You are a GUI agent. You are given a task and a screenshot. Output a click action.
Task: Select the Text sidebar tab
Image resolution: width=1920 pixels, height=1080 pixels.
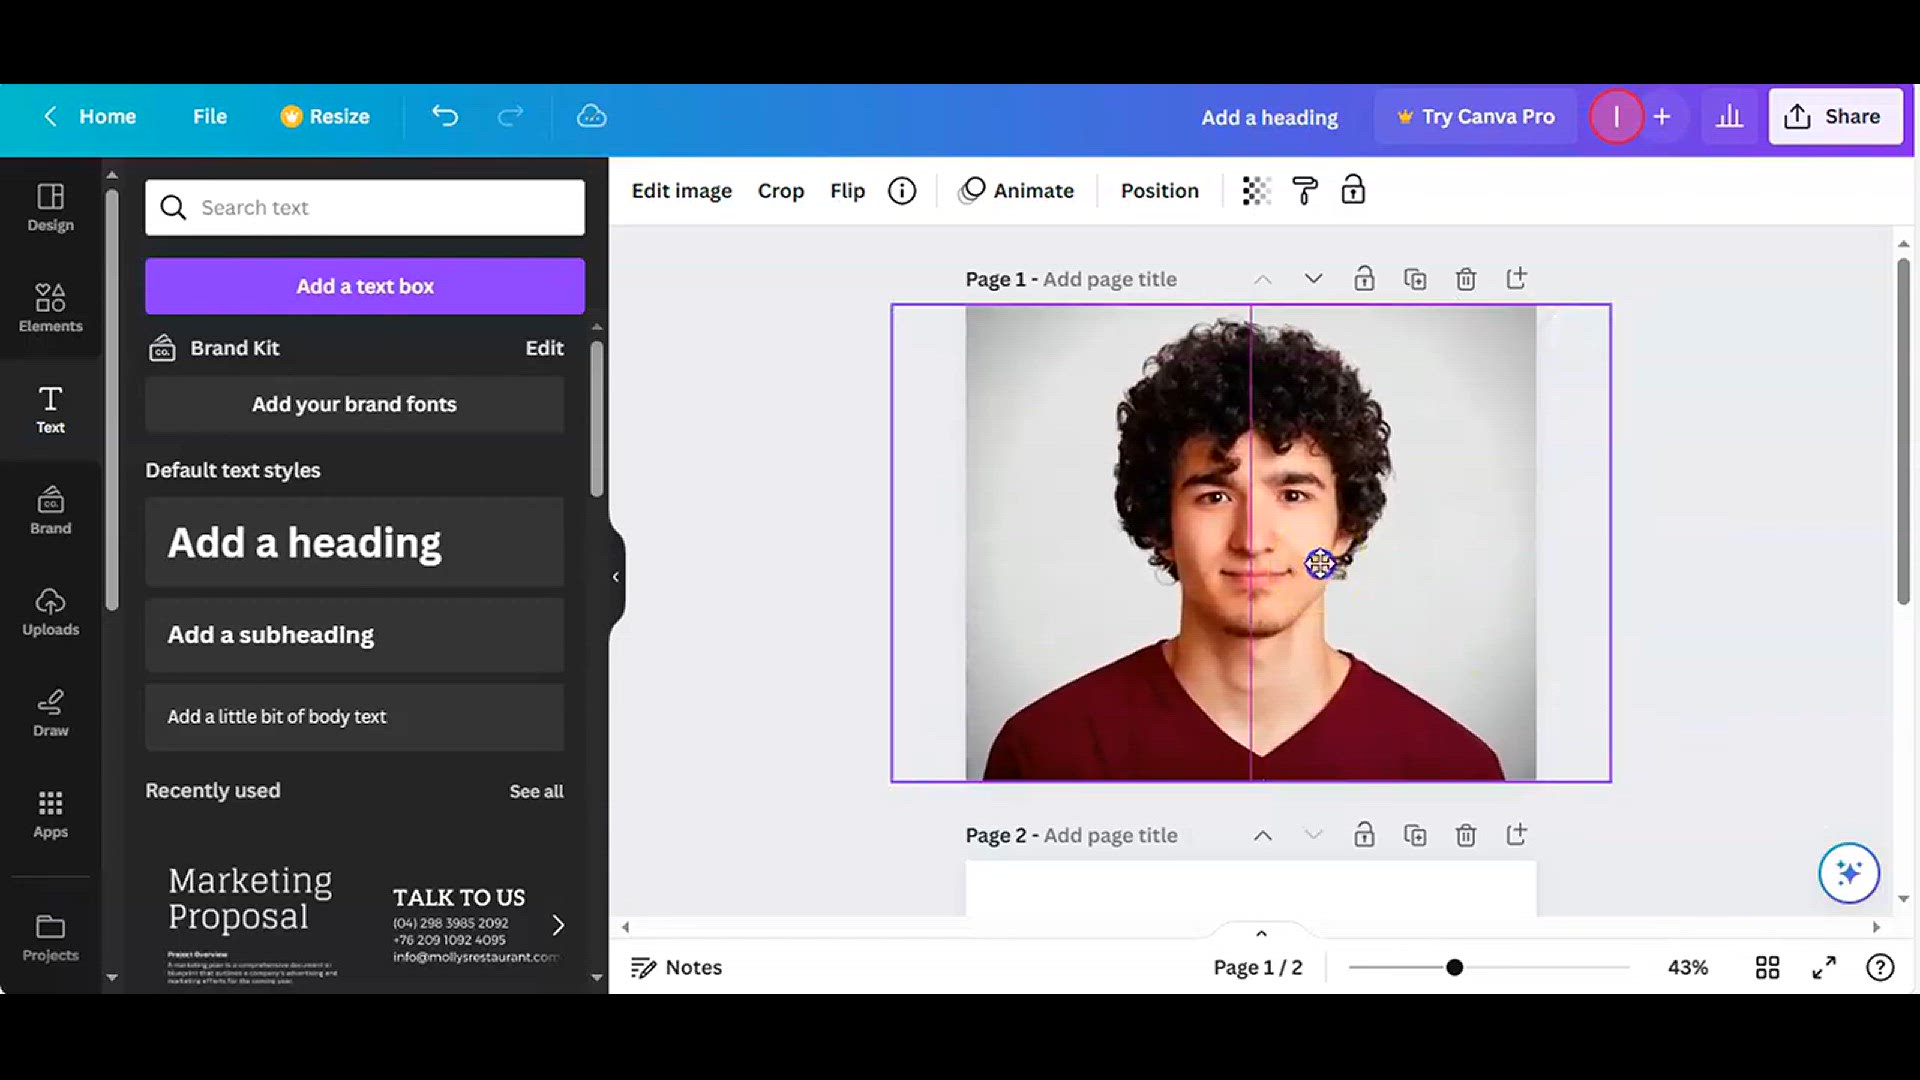pyautogui.click(x=50, y=409)
